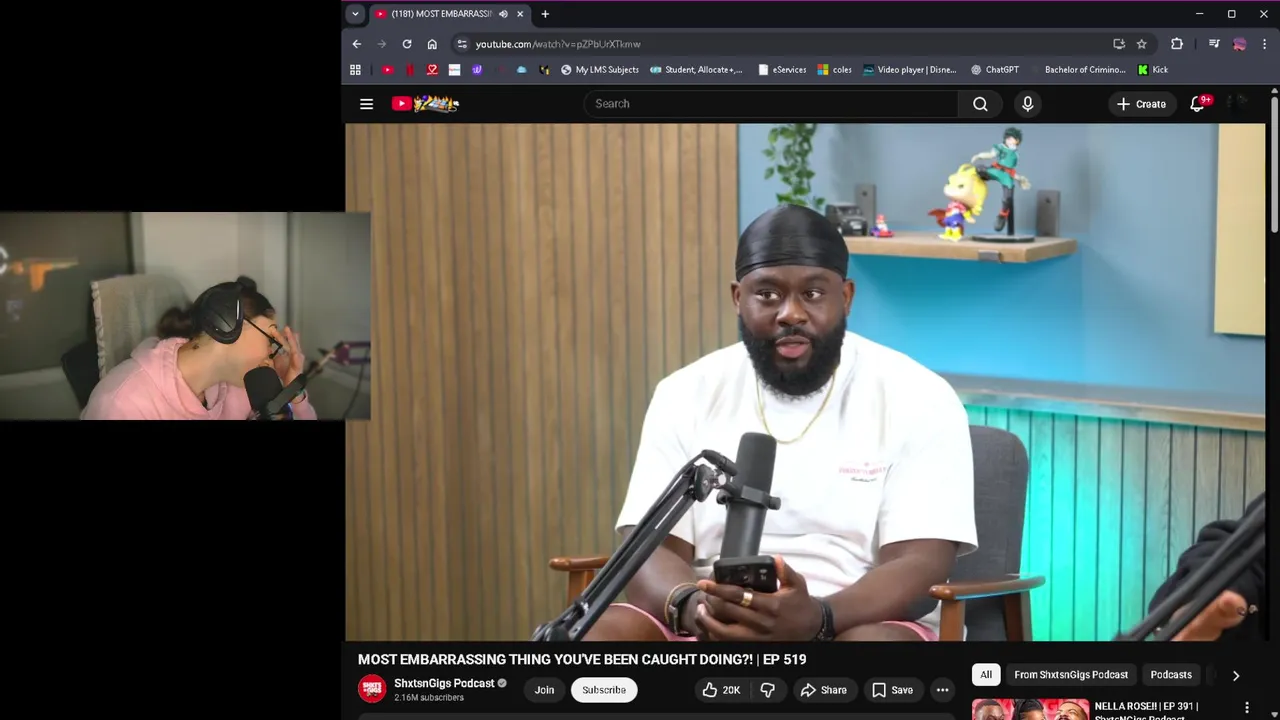Save video to playlist
1280x720 pixels.
[x=892, y=690]
